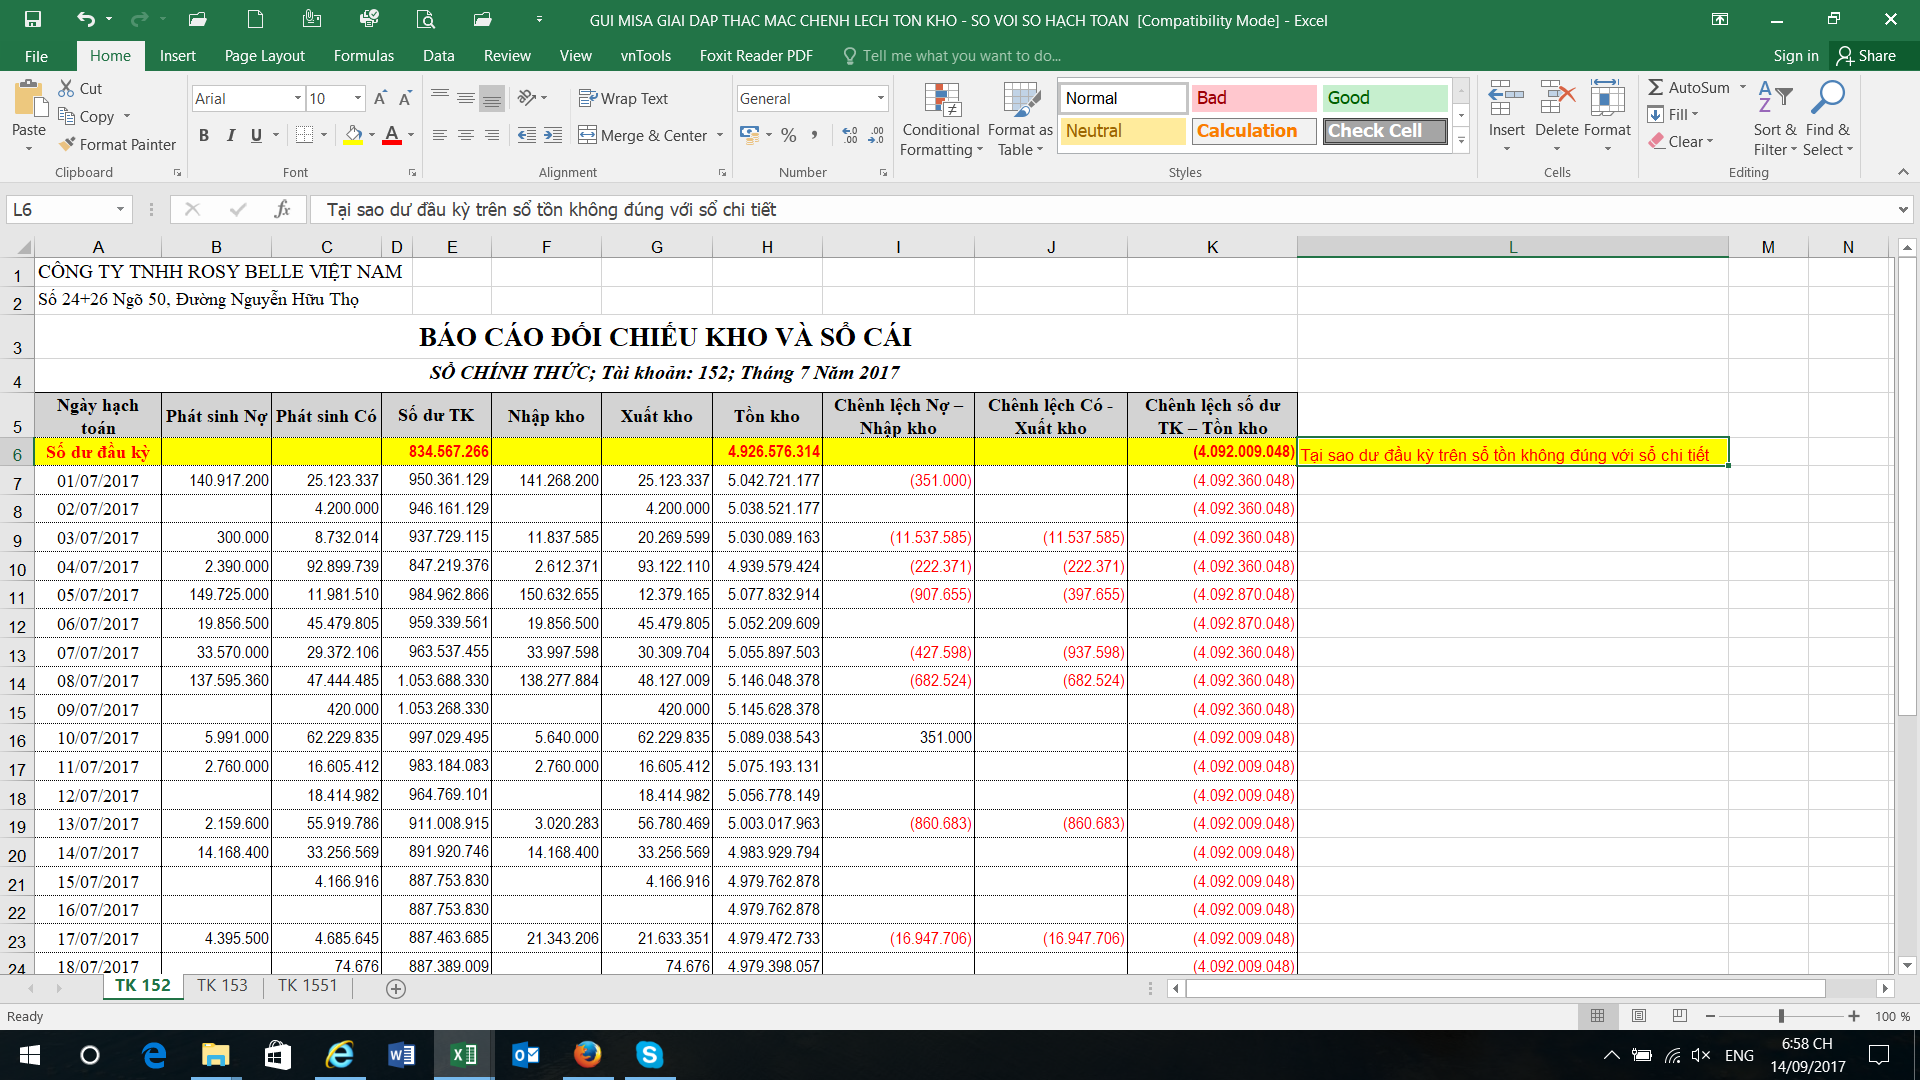Open the vnTools ribbon tab

(x=646, y=56)
